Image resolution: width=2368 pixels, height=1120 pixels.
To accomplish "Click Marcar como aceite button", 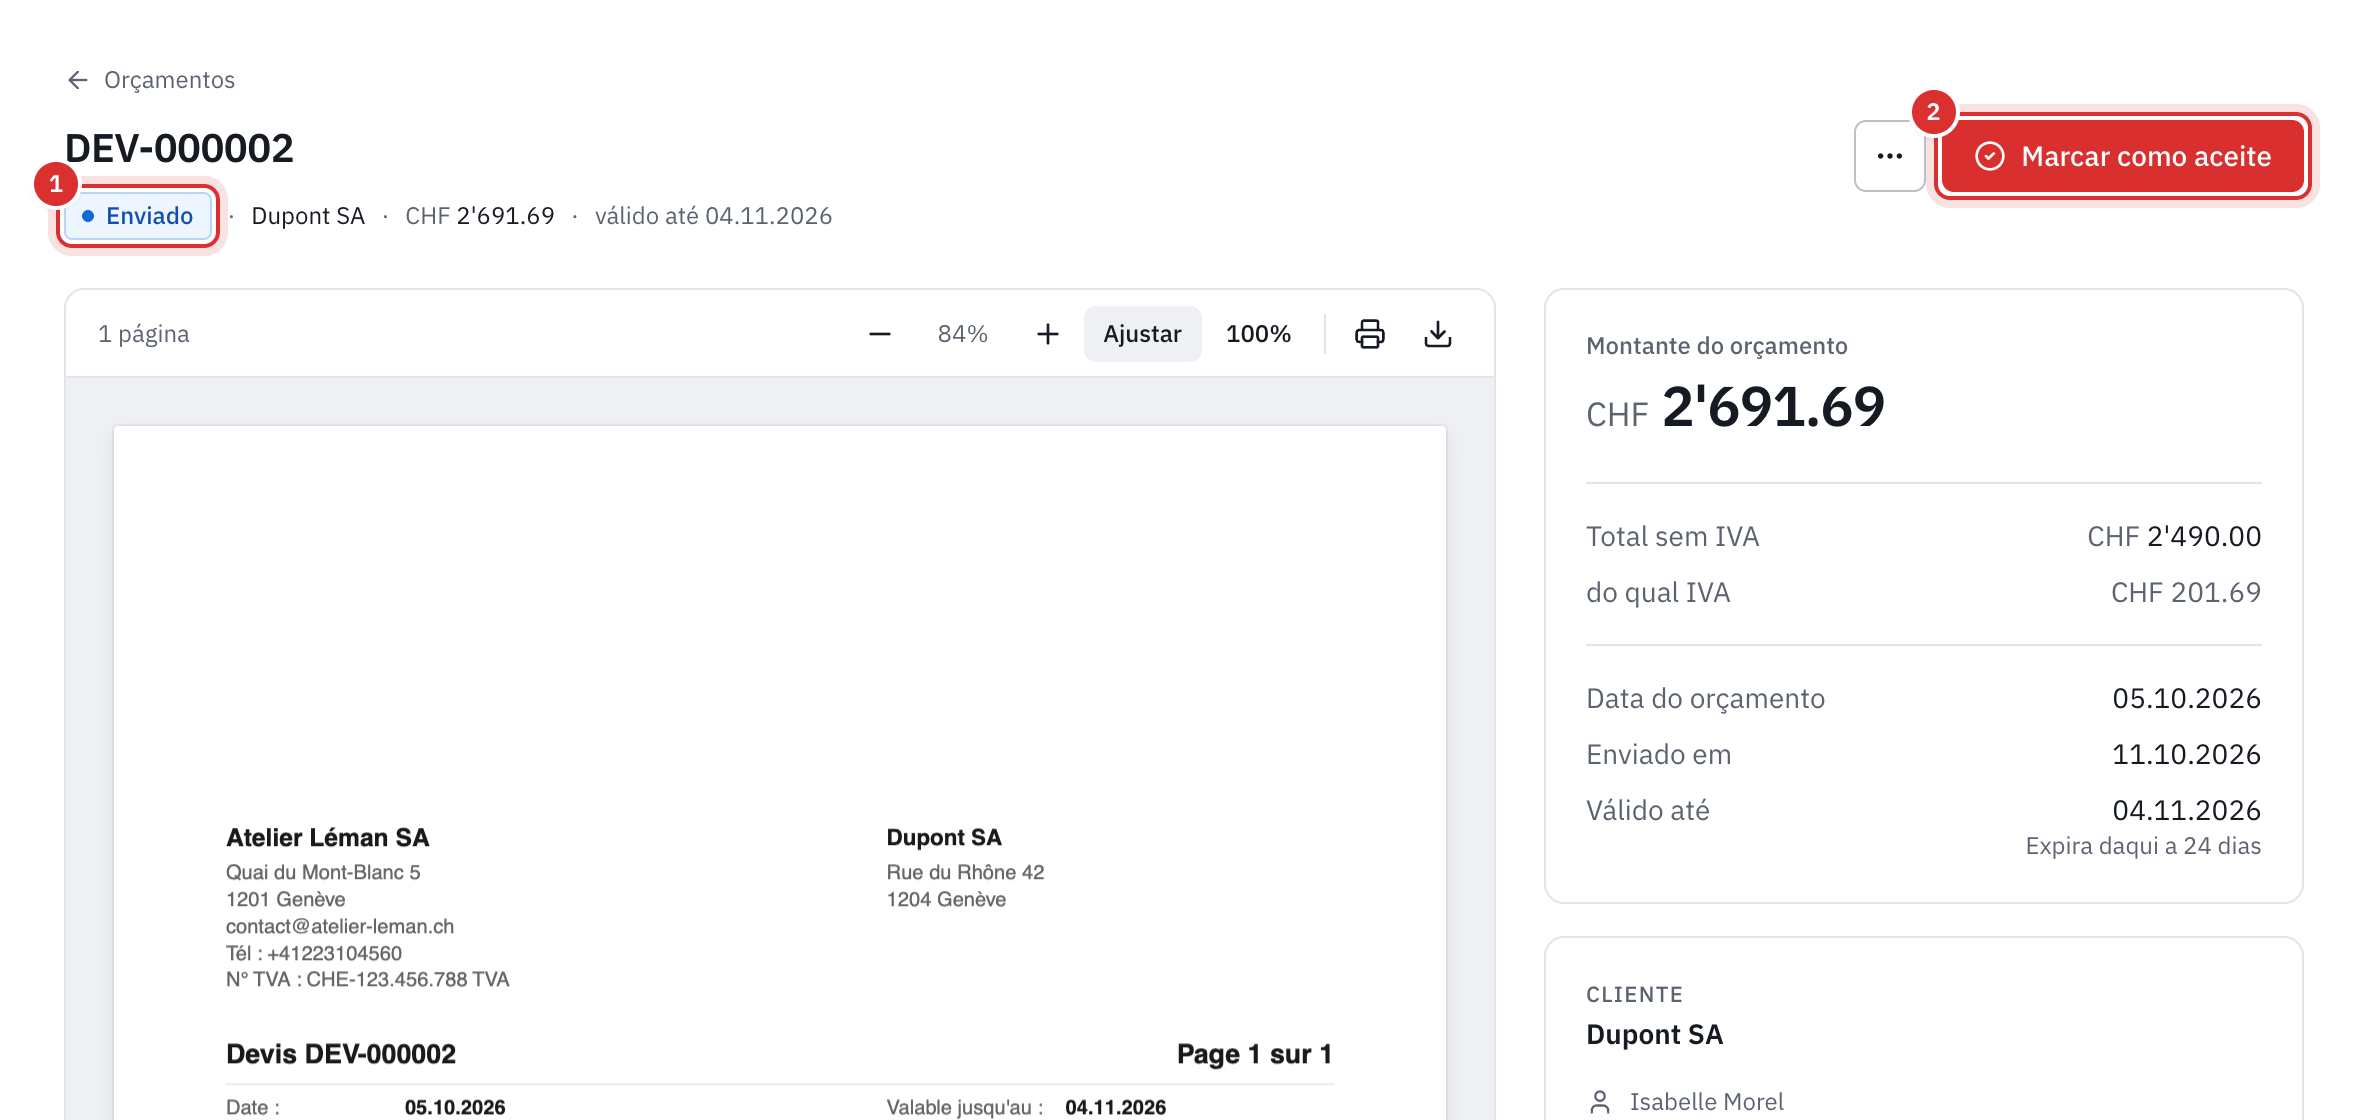I will pos(2122,156).
